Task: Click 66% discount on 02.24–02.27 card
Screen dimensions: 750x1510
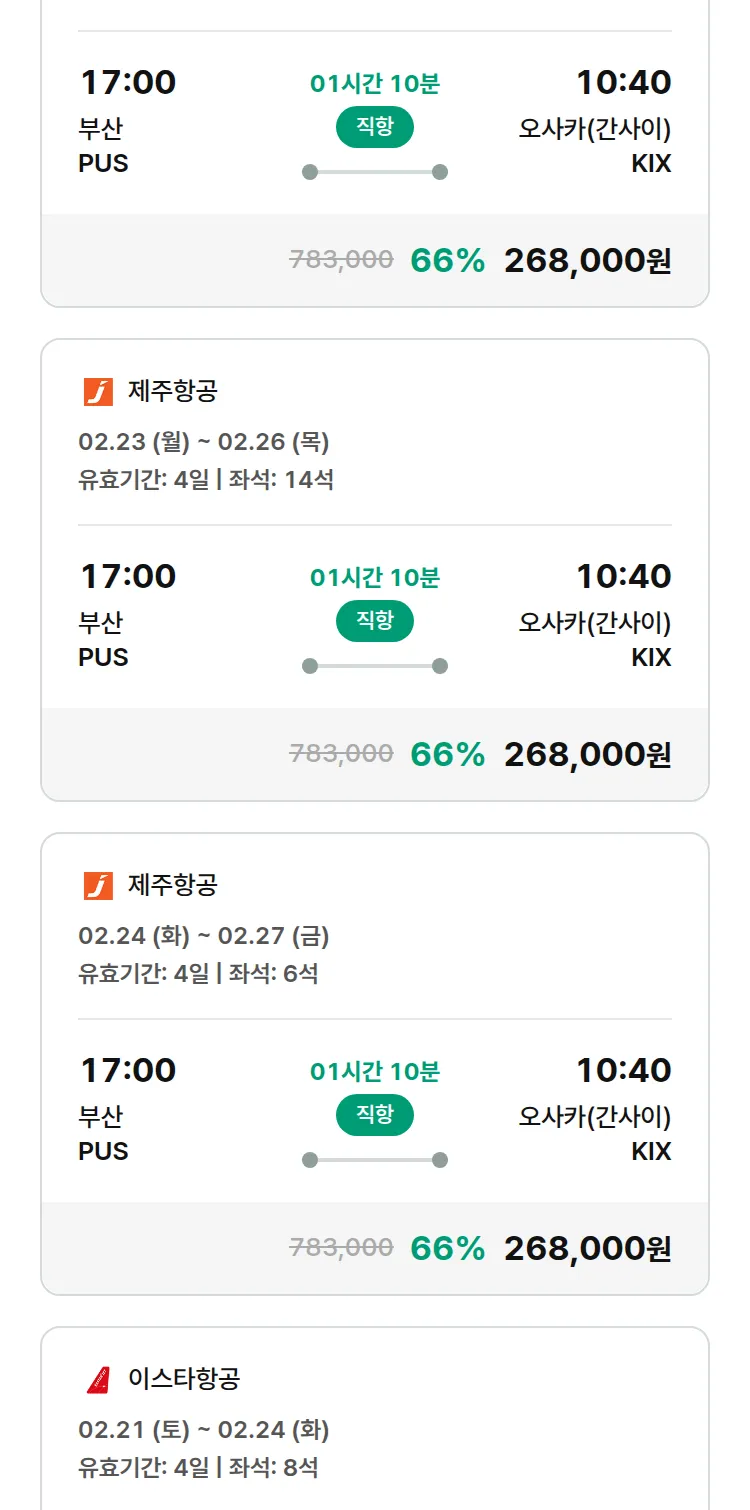Action: coord(447,1249)
